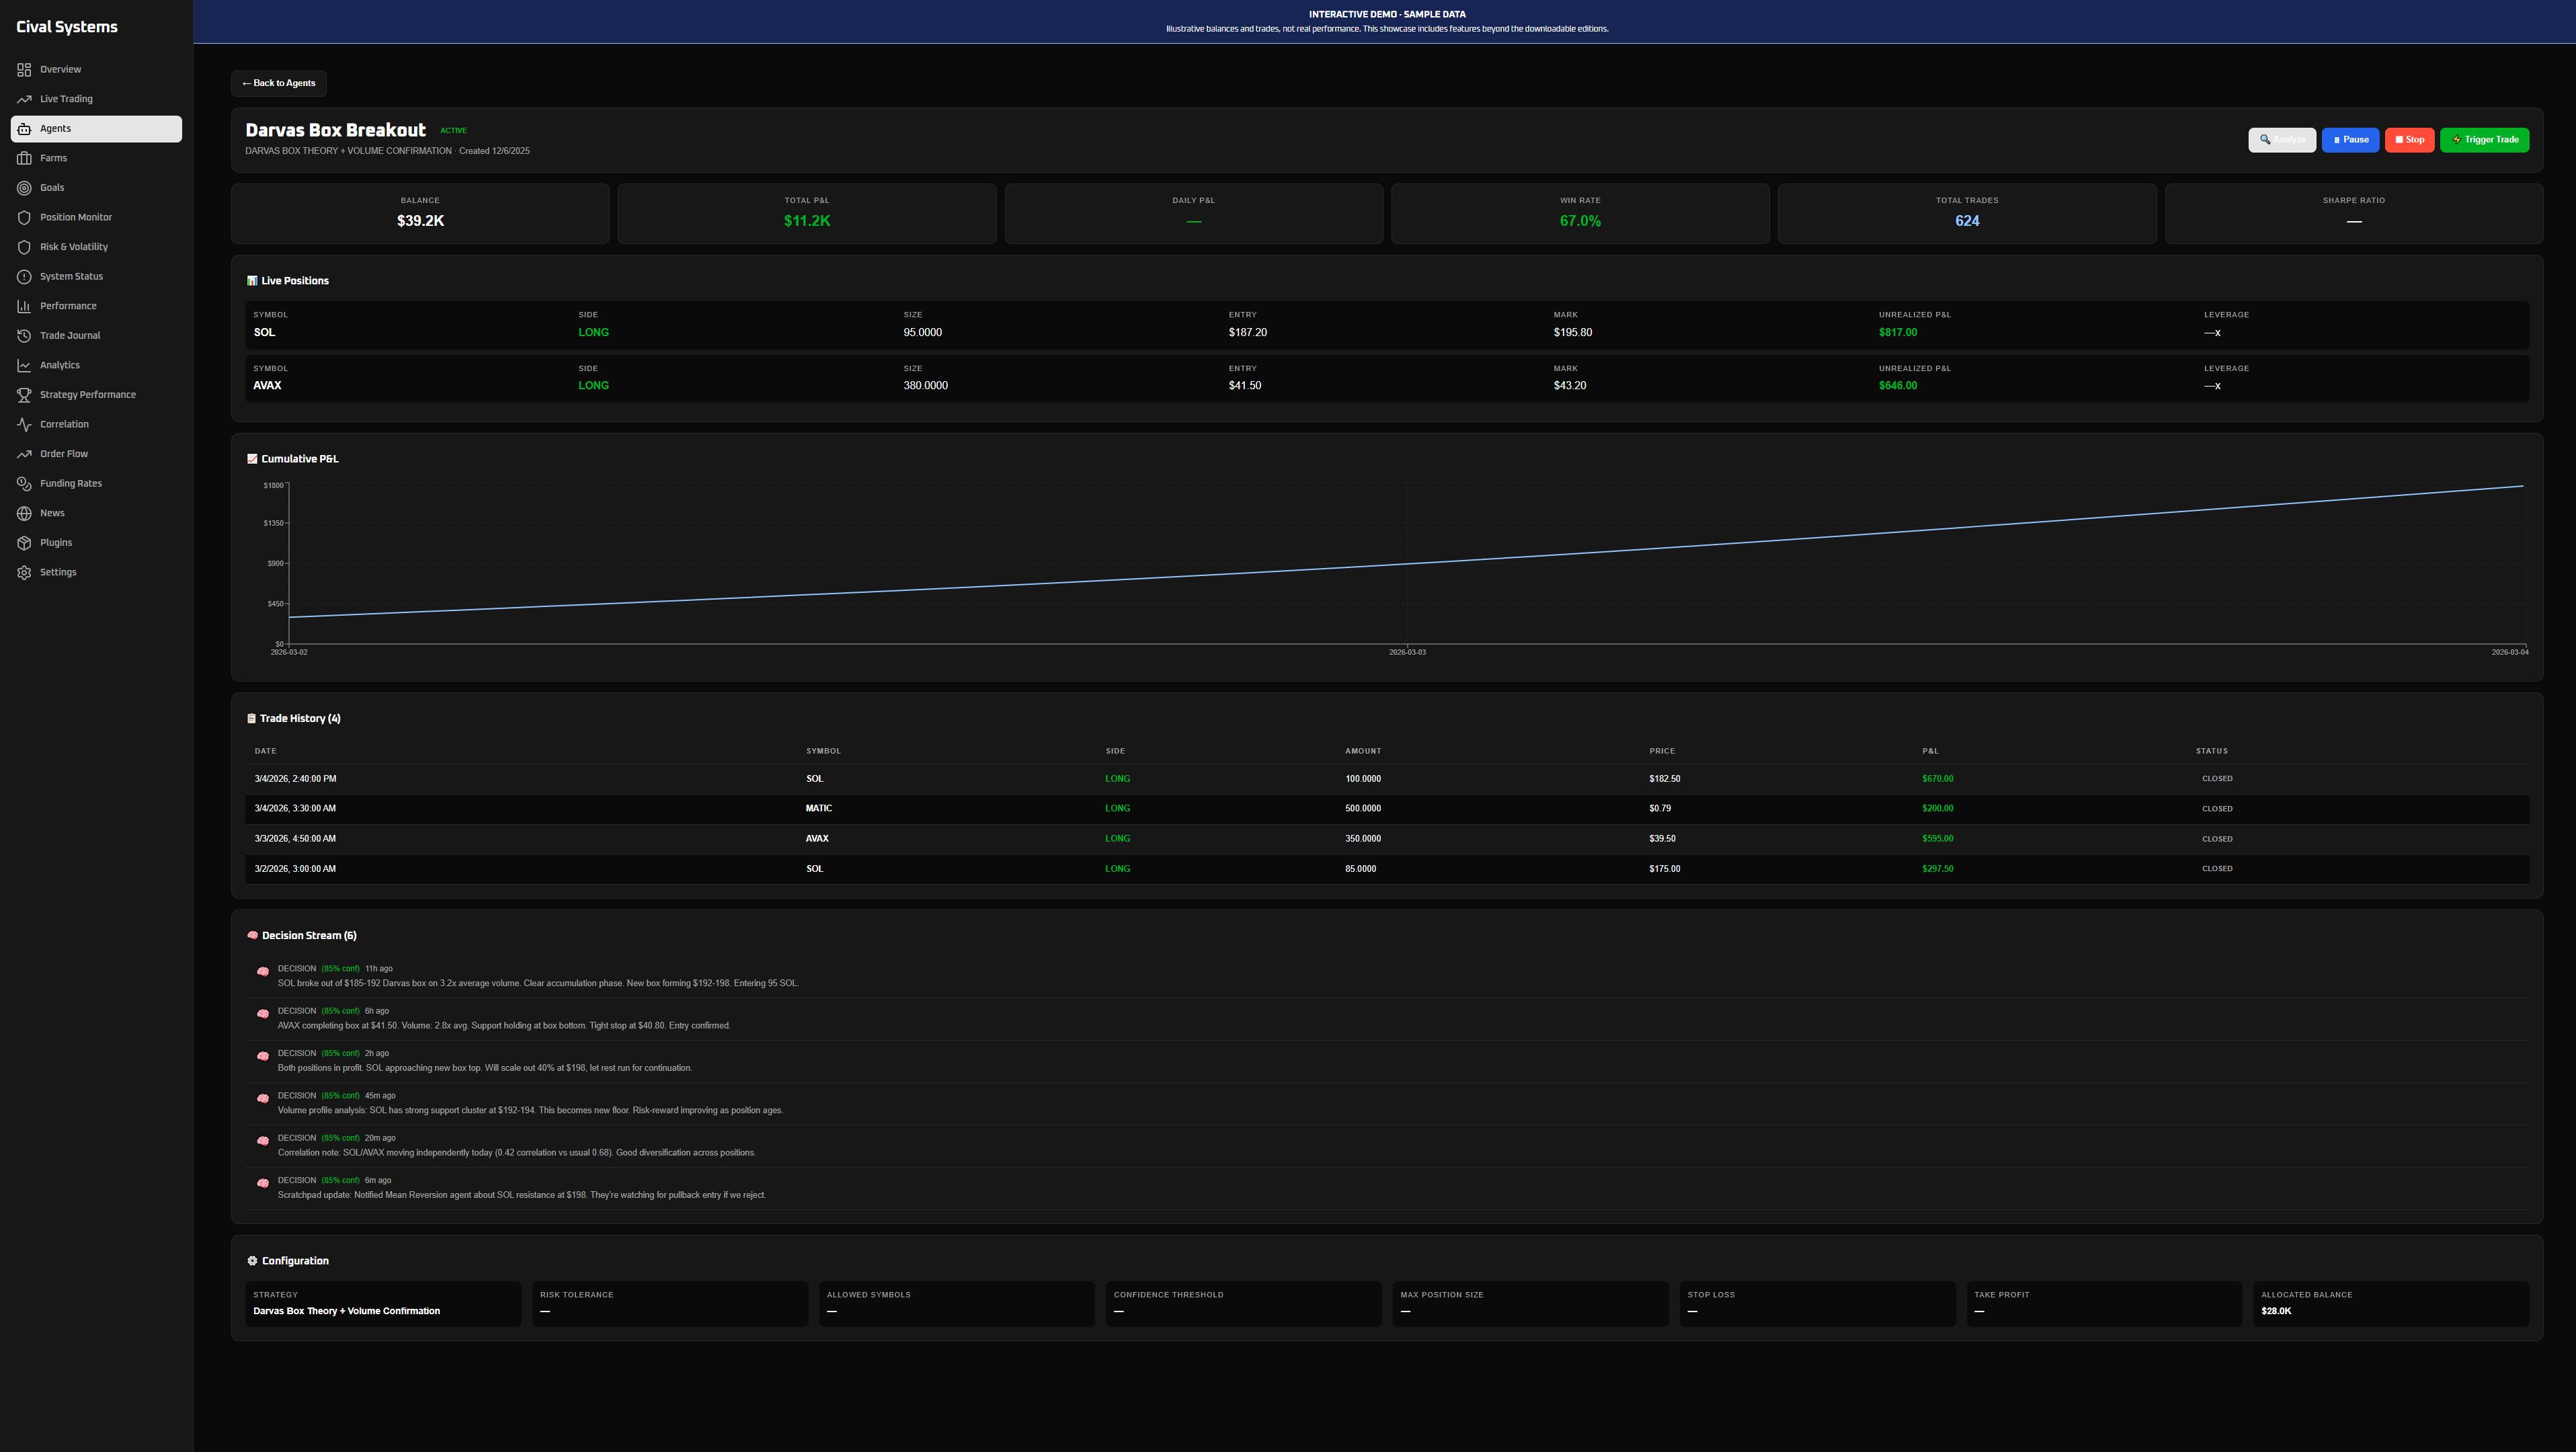The width and height of the screenshot is (2576, 1452).
Task: Click the Analyze button
Action: 2281,140
